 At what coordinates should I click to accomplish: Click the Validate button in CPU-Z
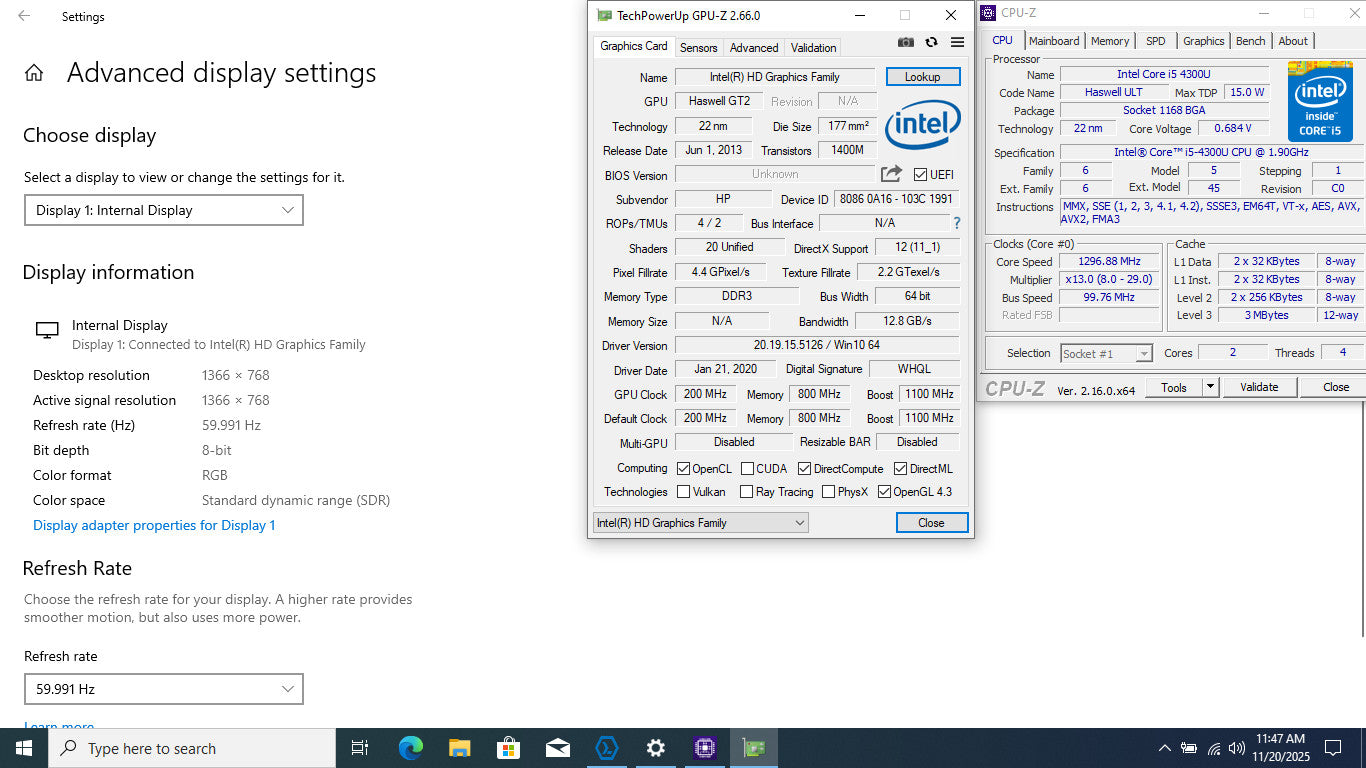tap(1258, 387)
